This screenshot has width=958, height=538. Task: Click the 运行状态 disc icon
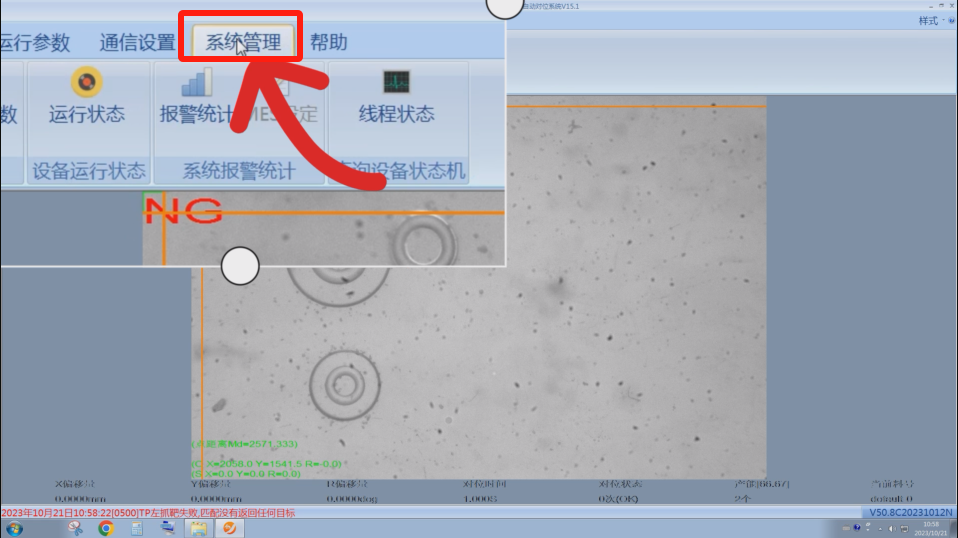coord(87,82)
